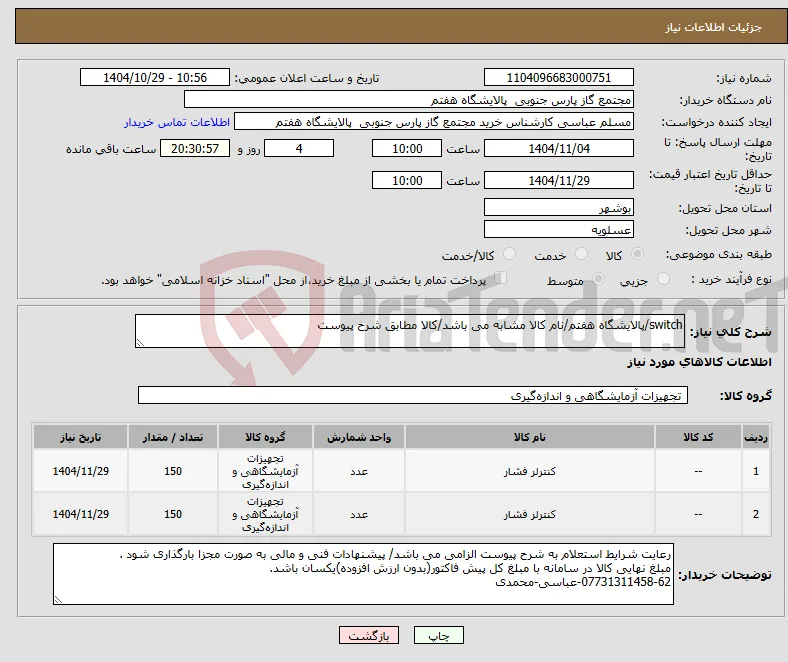Click the ردیف column header

pyautogui.click(x=755, y=437)
